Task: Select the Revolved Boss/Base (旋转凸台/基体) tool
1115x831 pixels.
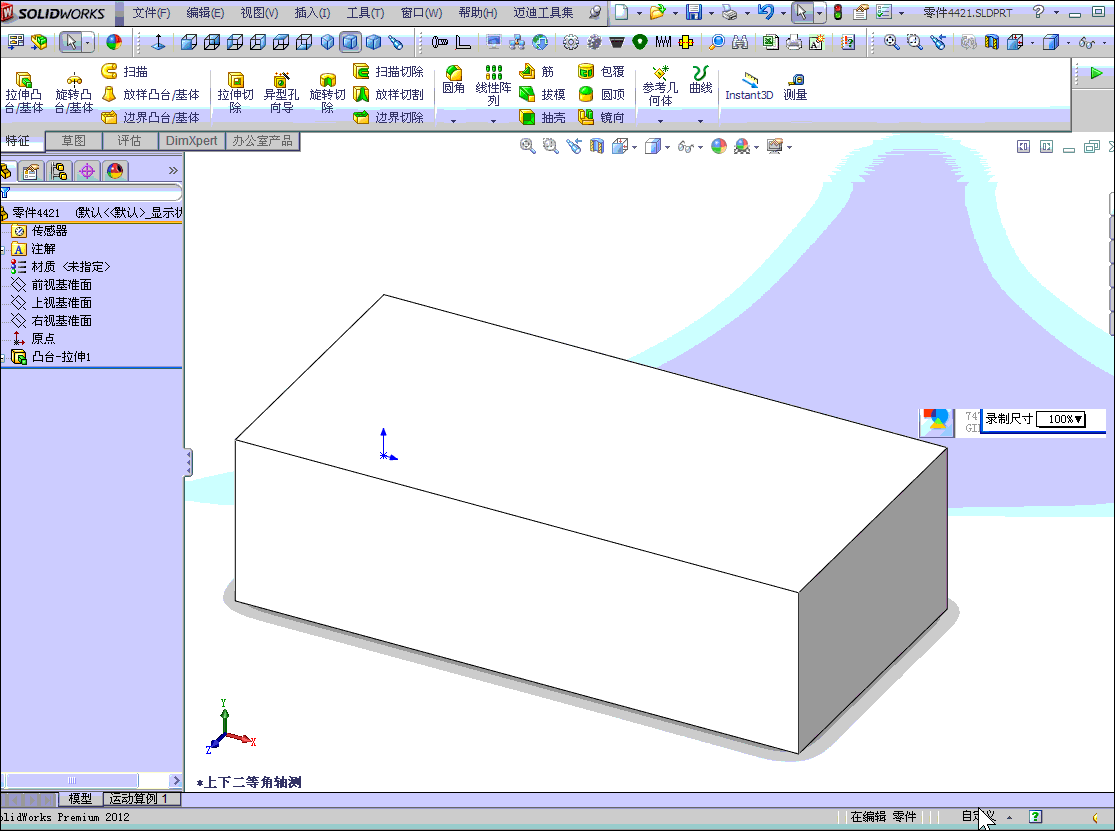Action: [73, 92]
